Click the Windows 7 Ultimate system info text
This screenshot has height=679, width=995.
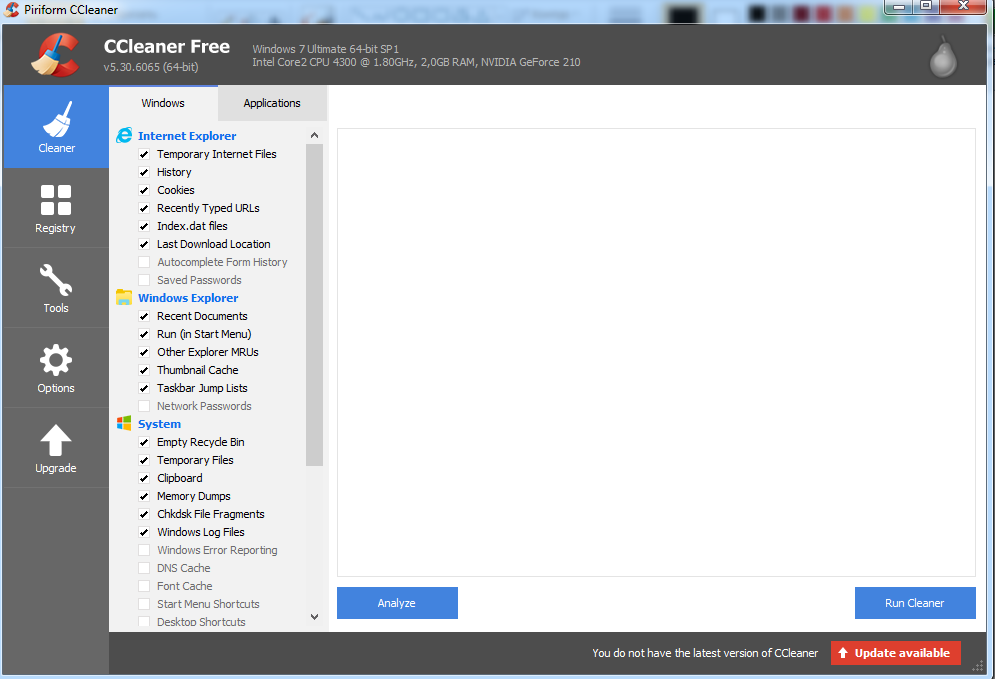[326, 49]
